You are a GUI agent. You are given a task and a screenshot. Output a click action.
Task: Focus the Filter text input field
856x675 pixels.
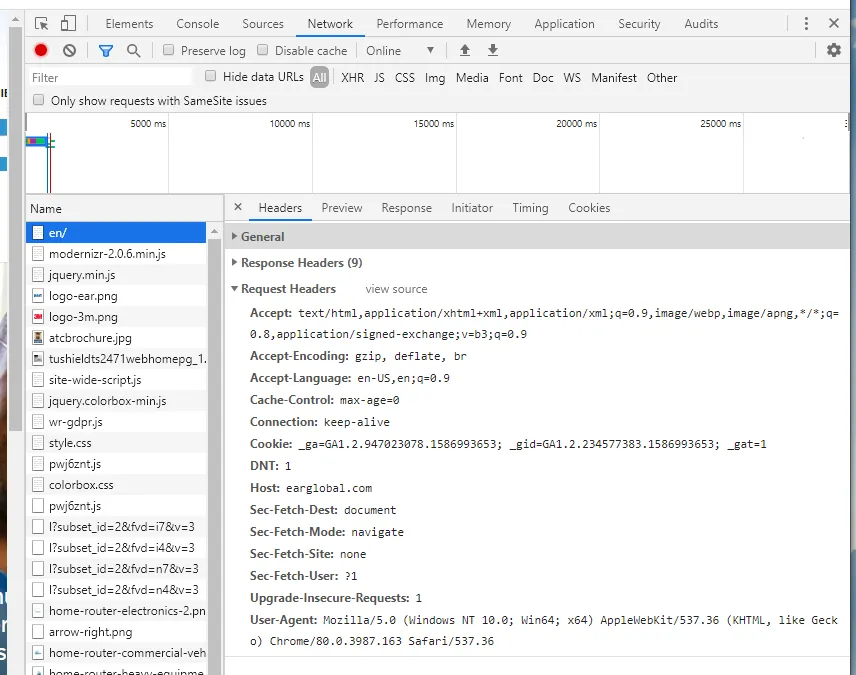point(111,78)
